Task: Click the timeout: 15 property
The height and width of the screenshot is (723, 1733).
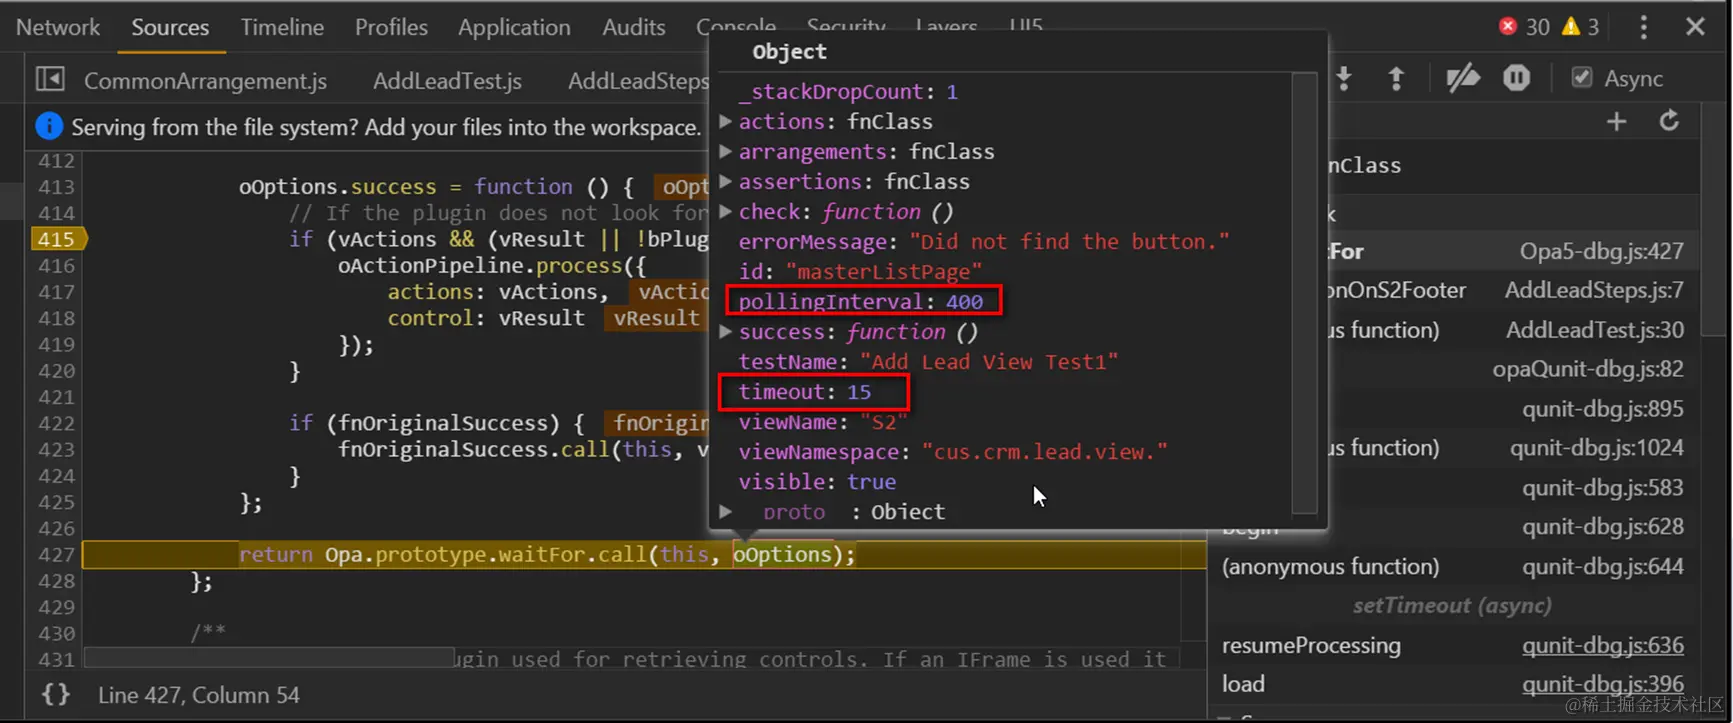Action: point(805,392)
